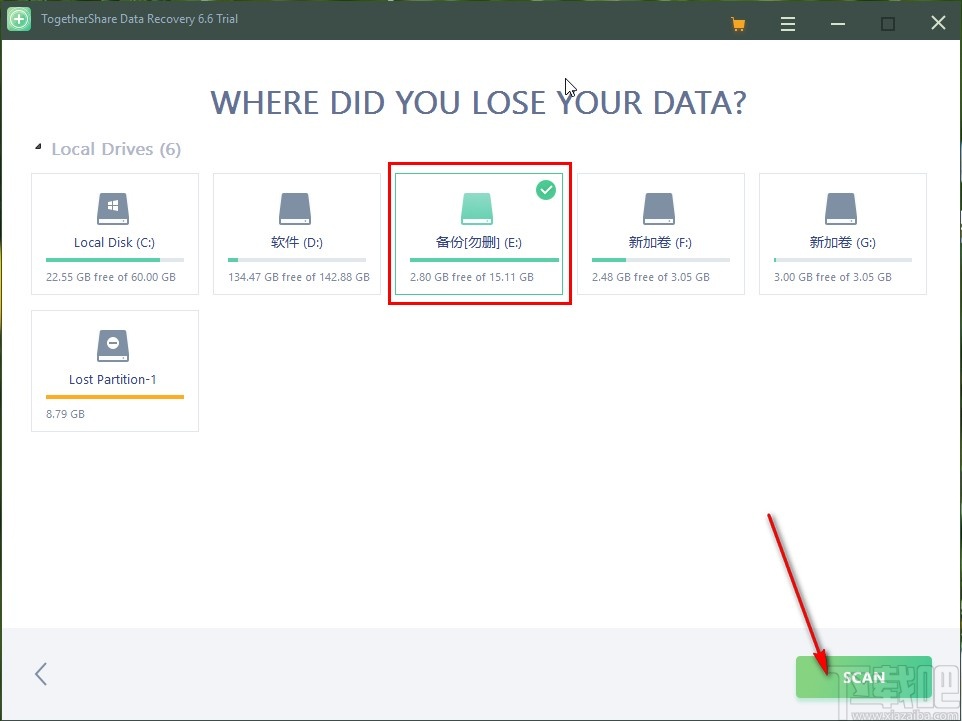
Task: Start scanning with the SCAN button
Action: 863,677
